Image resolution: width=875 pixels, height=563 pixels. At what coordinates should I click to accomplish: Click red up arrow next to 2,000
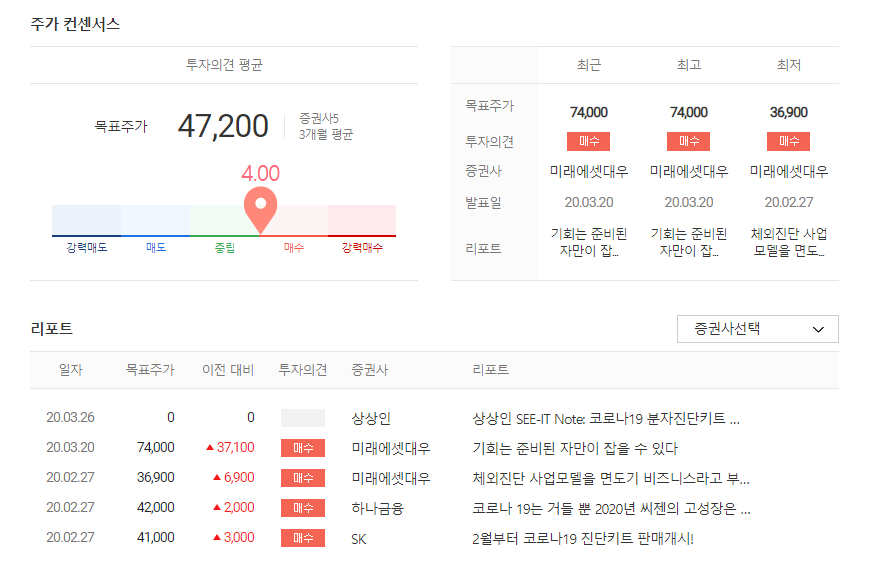217,508
